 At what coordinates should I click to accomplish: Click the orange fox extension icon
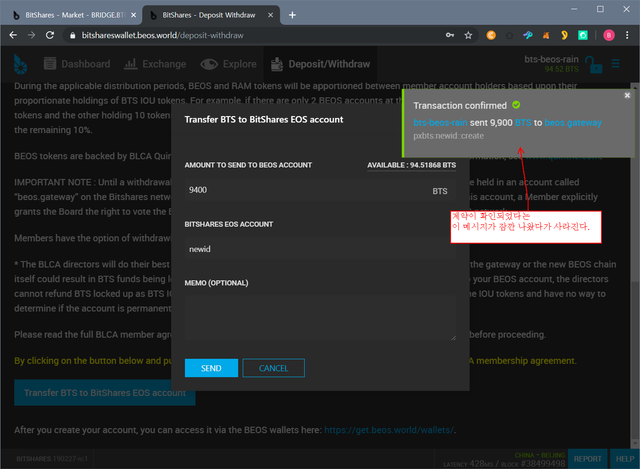click(x=546, y=36)
